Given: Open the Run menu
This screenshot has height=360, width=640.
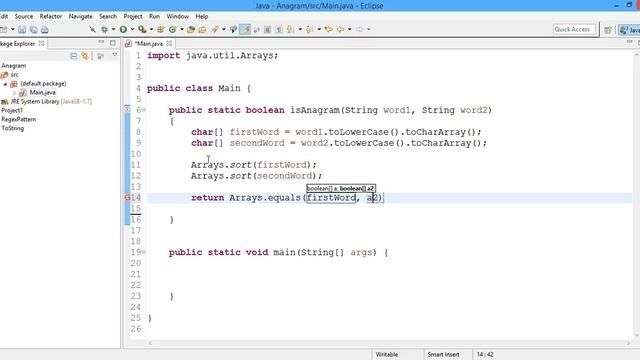Looking at the screenshot, I should [x=154, y=16].
